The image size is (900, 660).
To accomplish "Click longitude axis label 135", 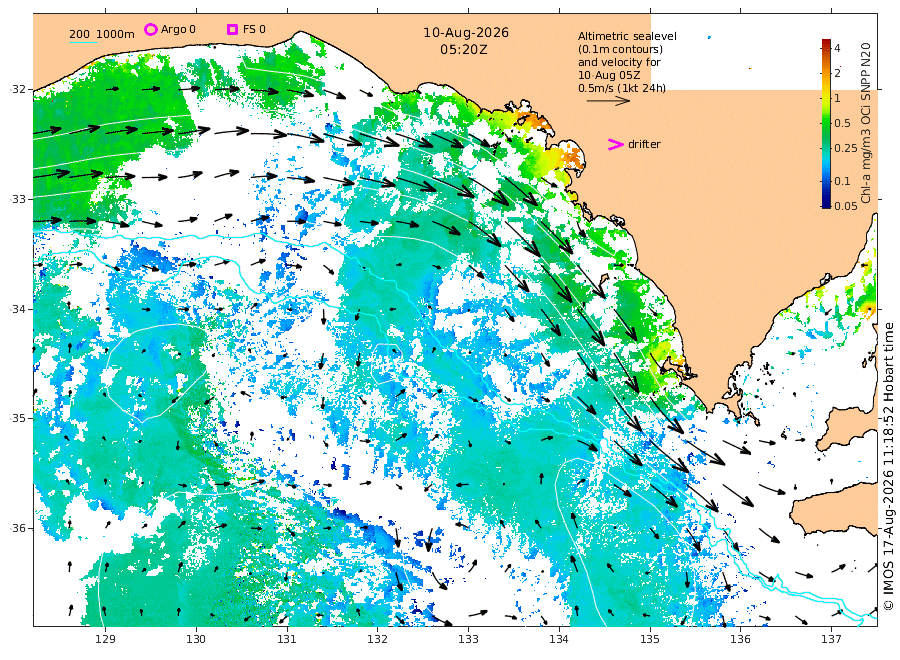I will click(x=650, y=639).
